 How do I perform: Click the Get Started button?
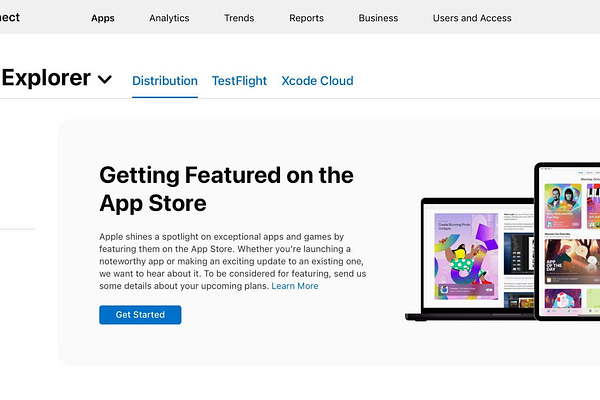click(140, 315)
